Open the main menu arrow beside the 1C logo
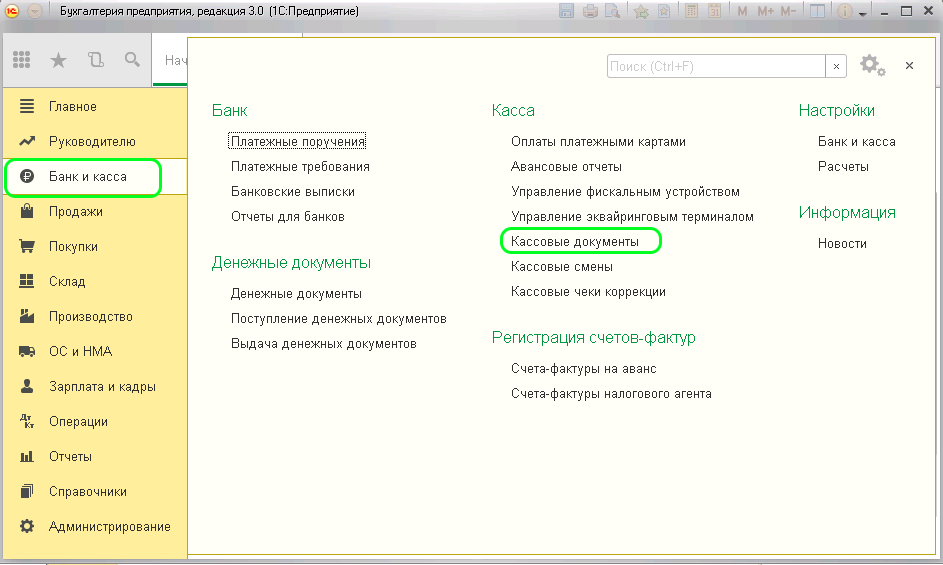Viewport: 943px width, 565px height. point(35,11)
